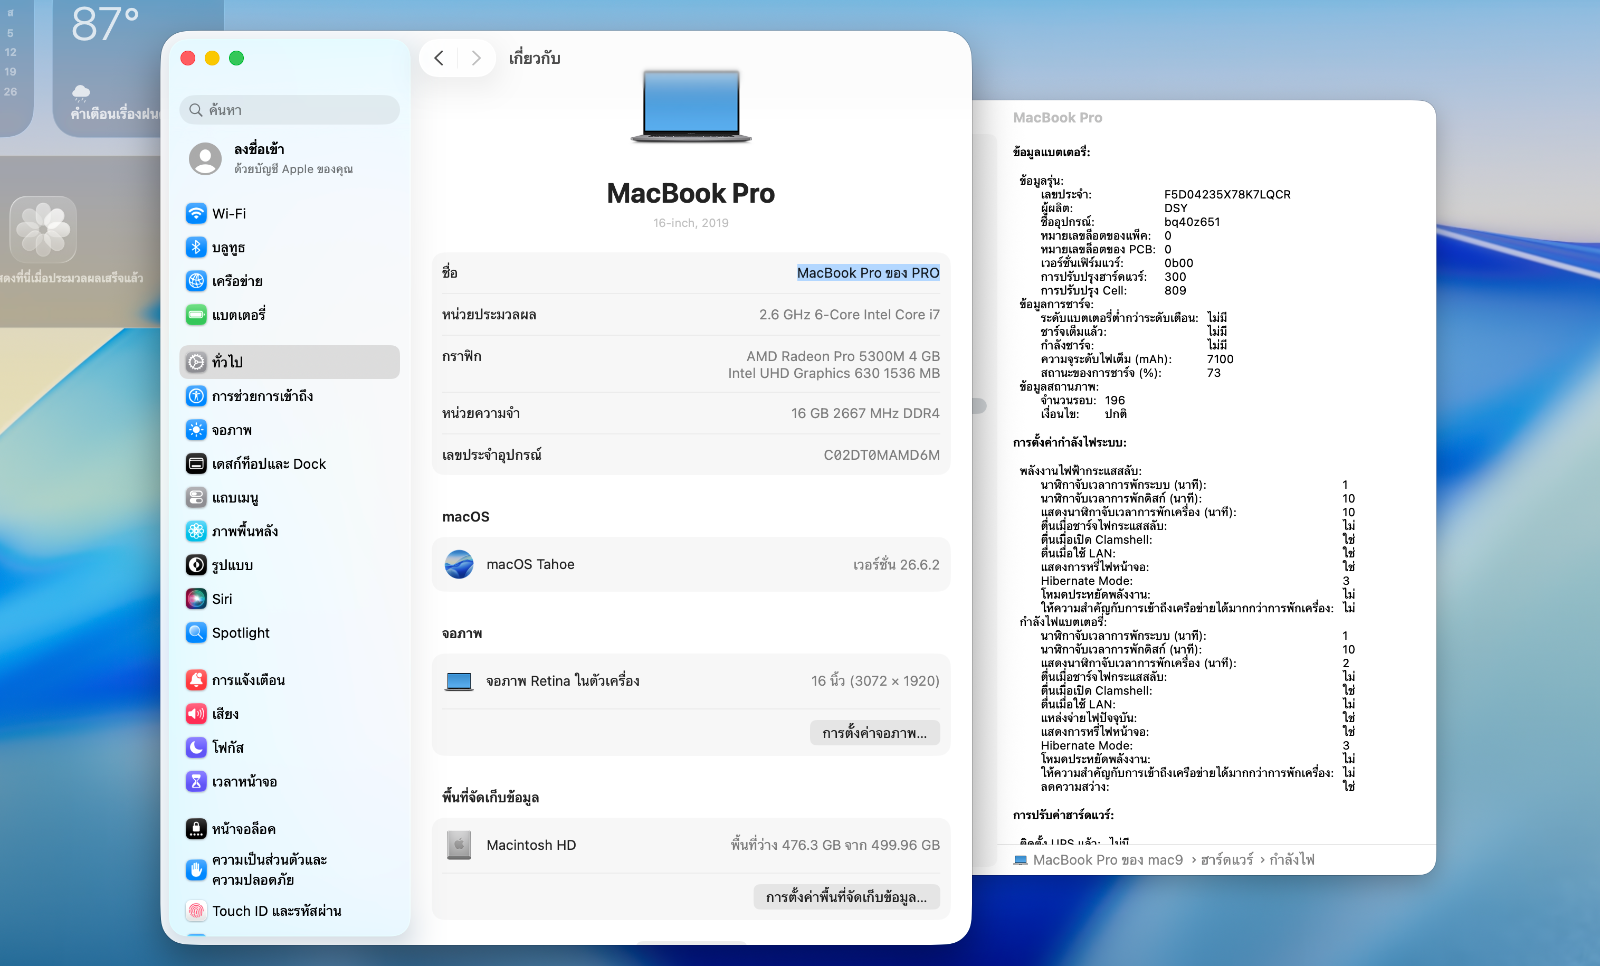Open เสียง sound icon
This screenshot has height=966, width=1600.
[x=196, y=714]
